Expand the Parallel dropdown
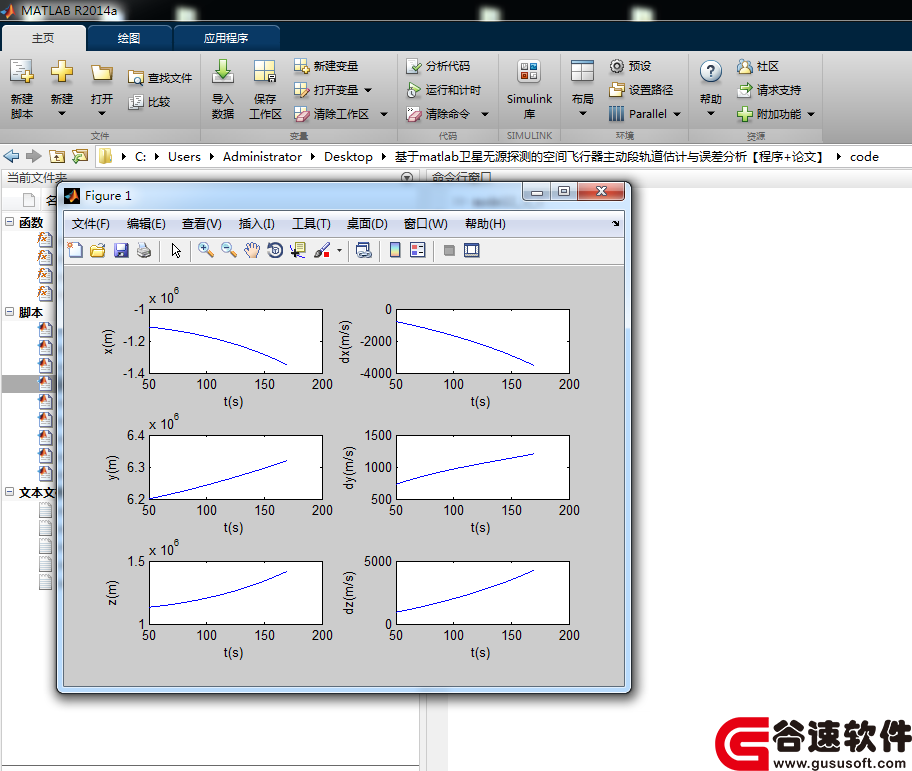This screenshot has height=771, width=912. pyautogui.click(x=676, y=114)
